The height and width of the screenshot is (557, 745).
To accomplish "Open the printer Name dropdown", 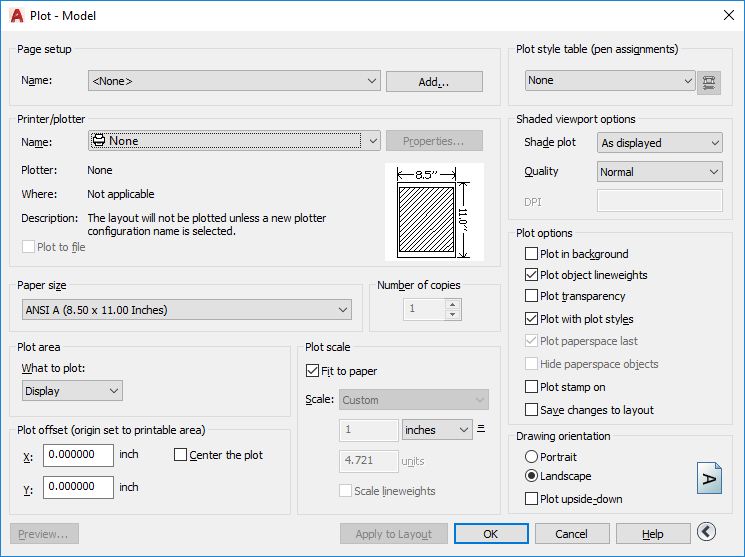I will [234, 141].
